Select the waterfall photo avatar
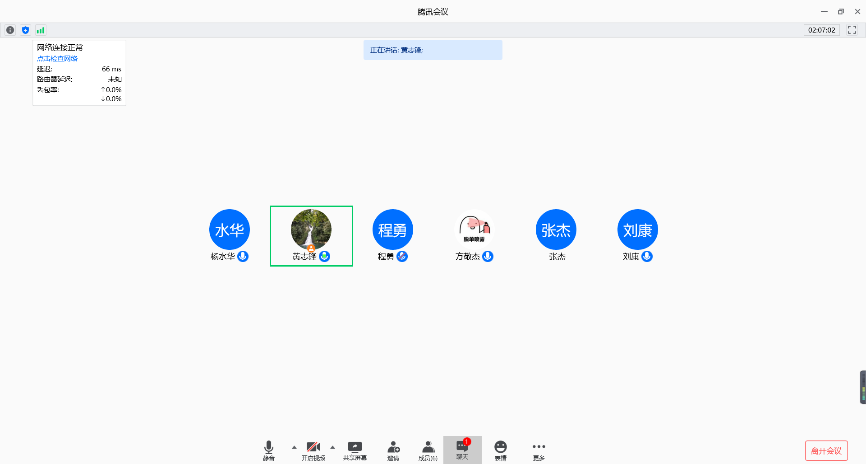The image size is (866, 464). tap(310, 229)
